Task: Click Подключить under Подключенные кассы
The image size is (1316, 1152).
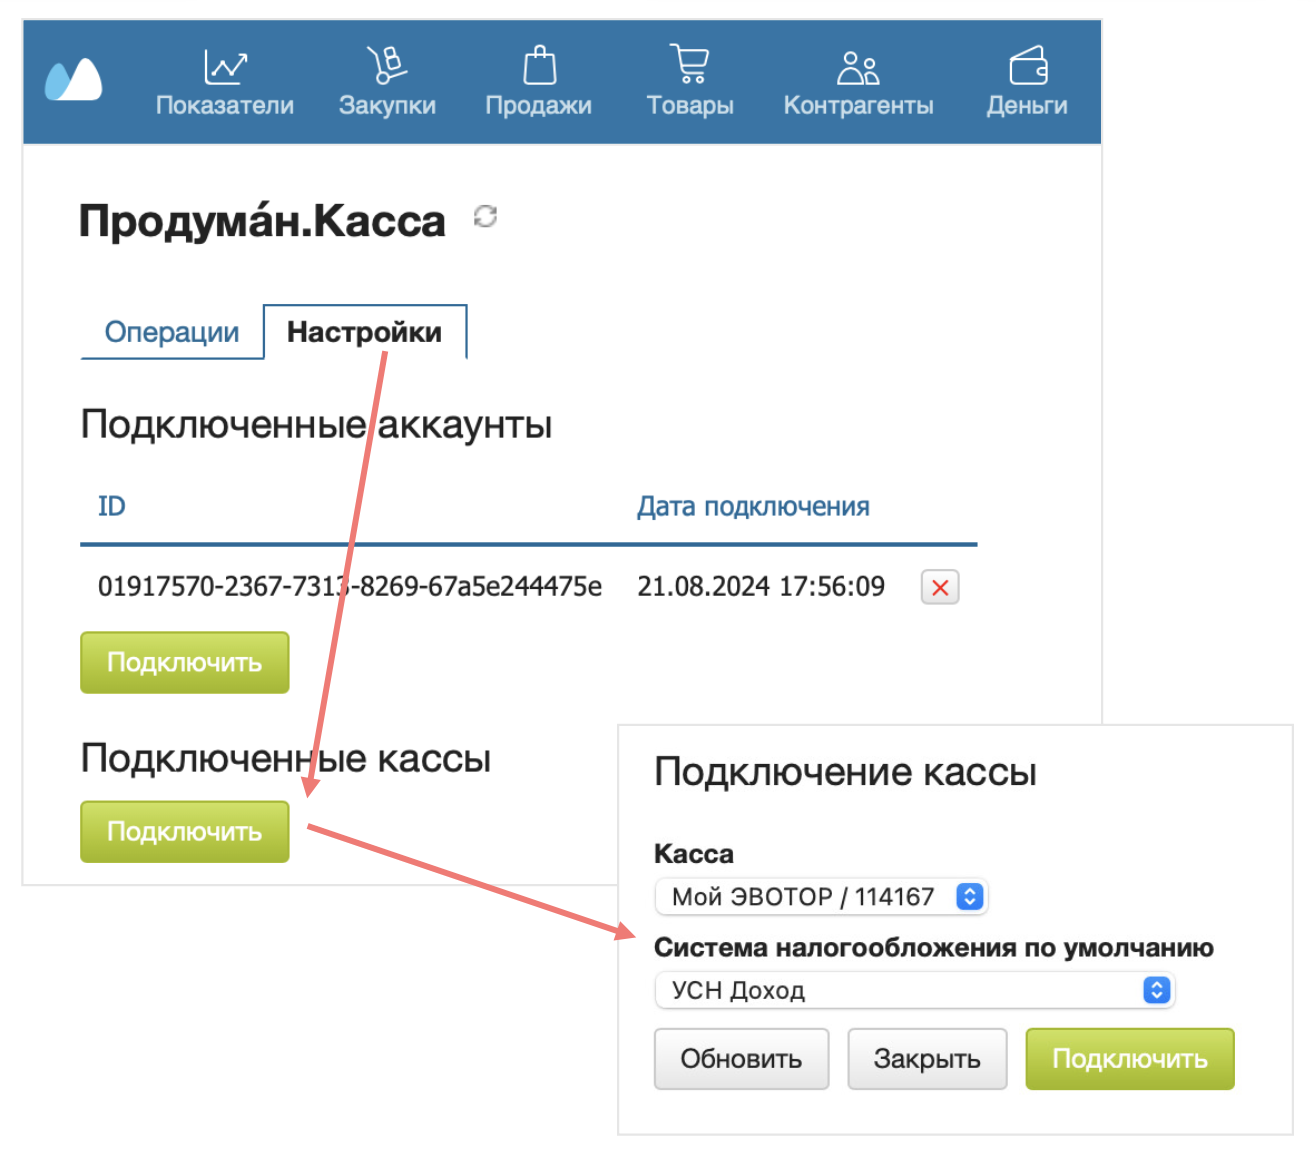Action: point(185,831)
